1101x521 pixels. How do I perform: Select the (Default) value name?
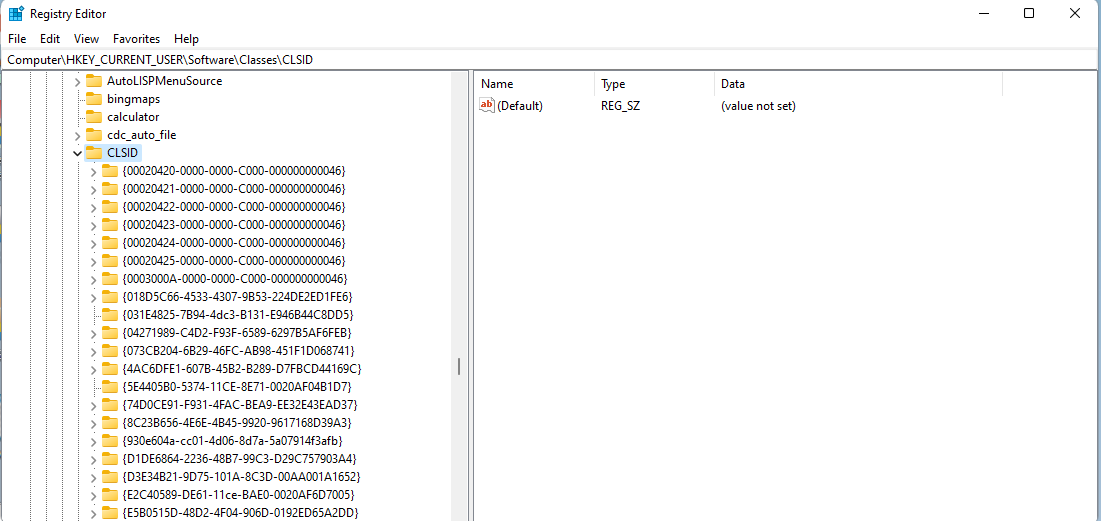[x=520, y=106]
